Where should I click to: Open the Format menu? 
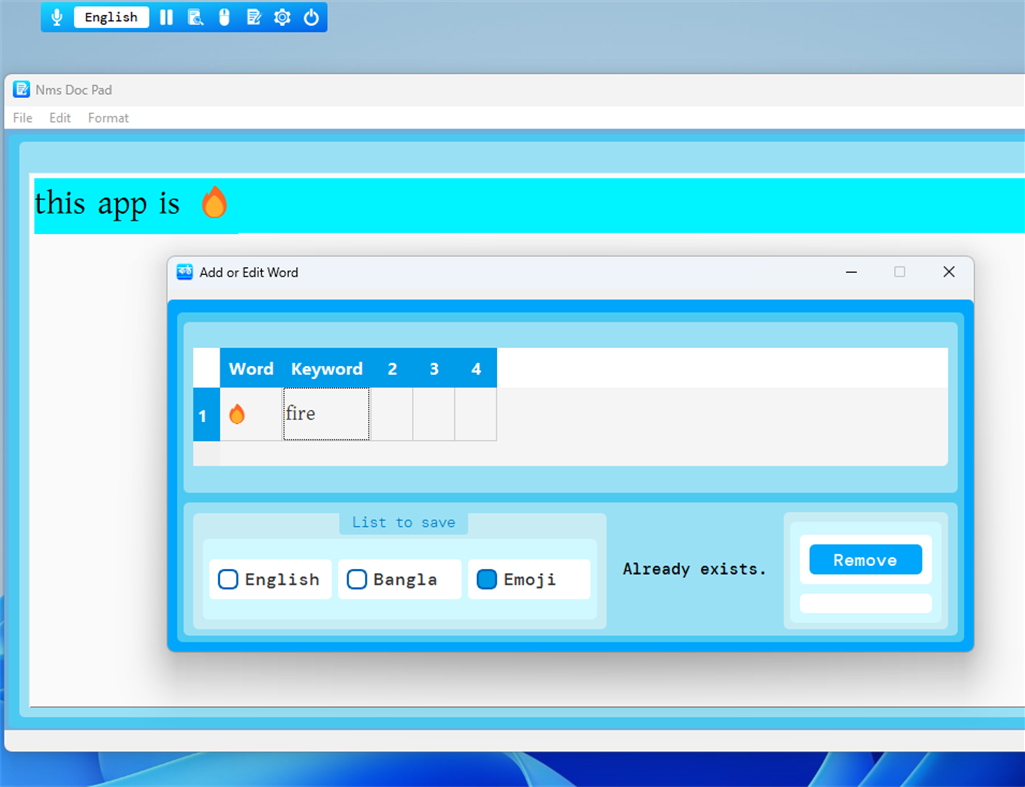tap(108, 117)
